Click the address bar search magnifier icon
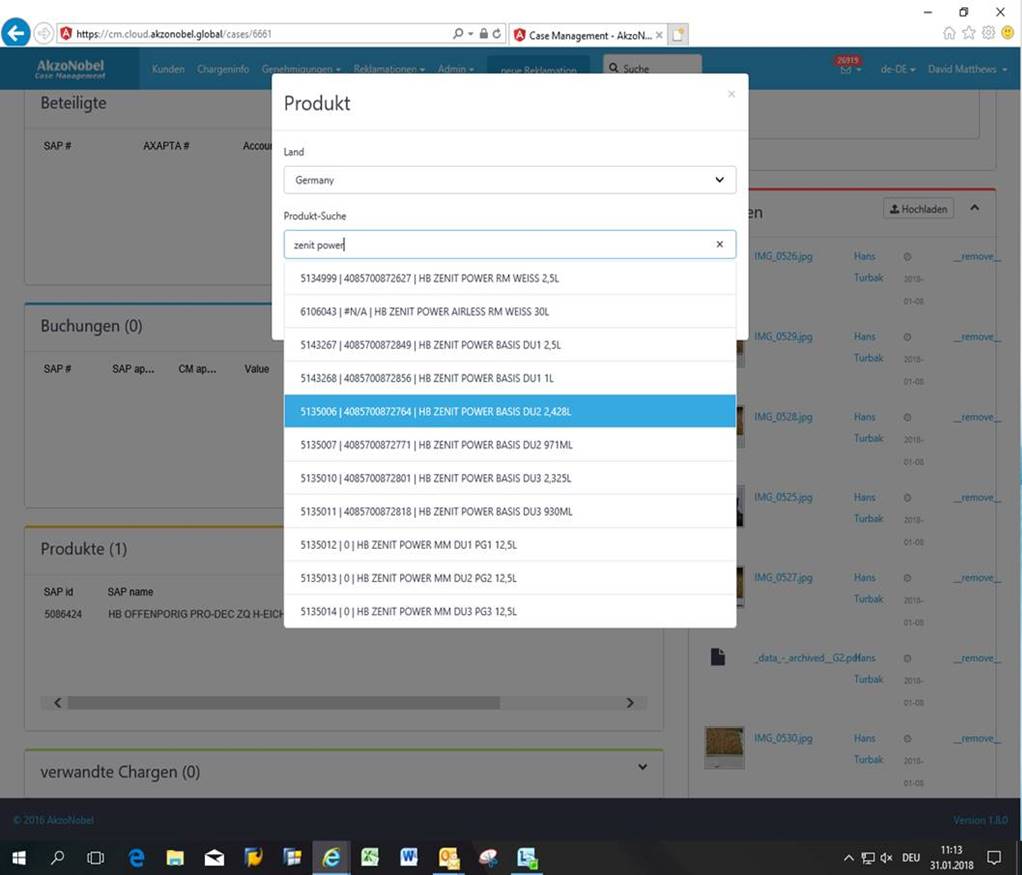This screenshot has height=875, width=1022. coord(458,33)
